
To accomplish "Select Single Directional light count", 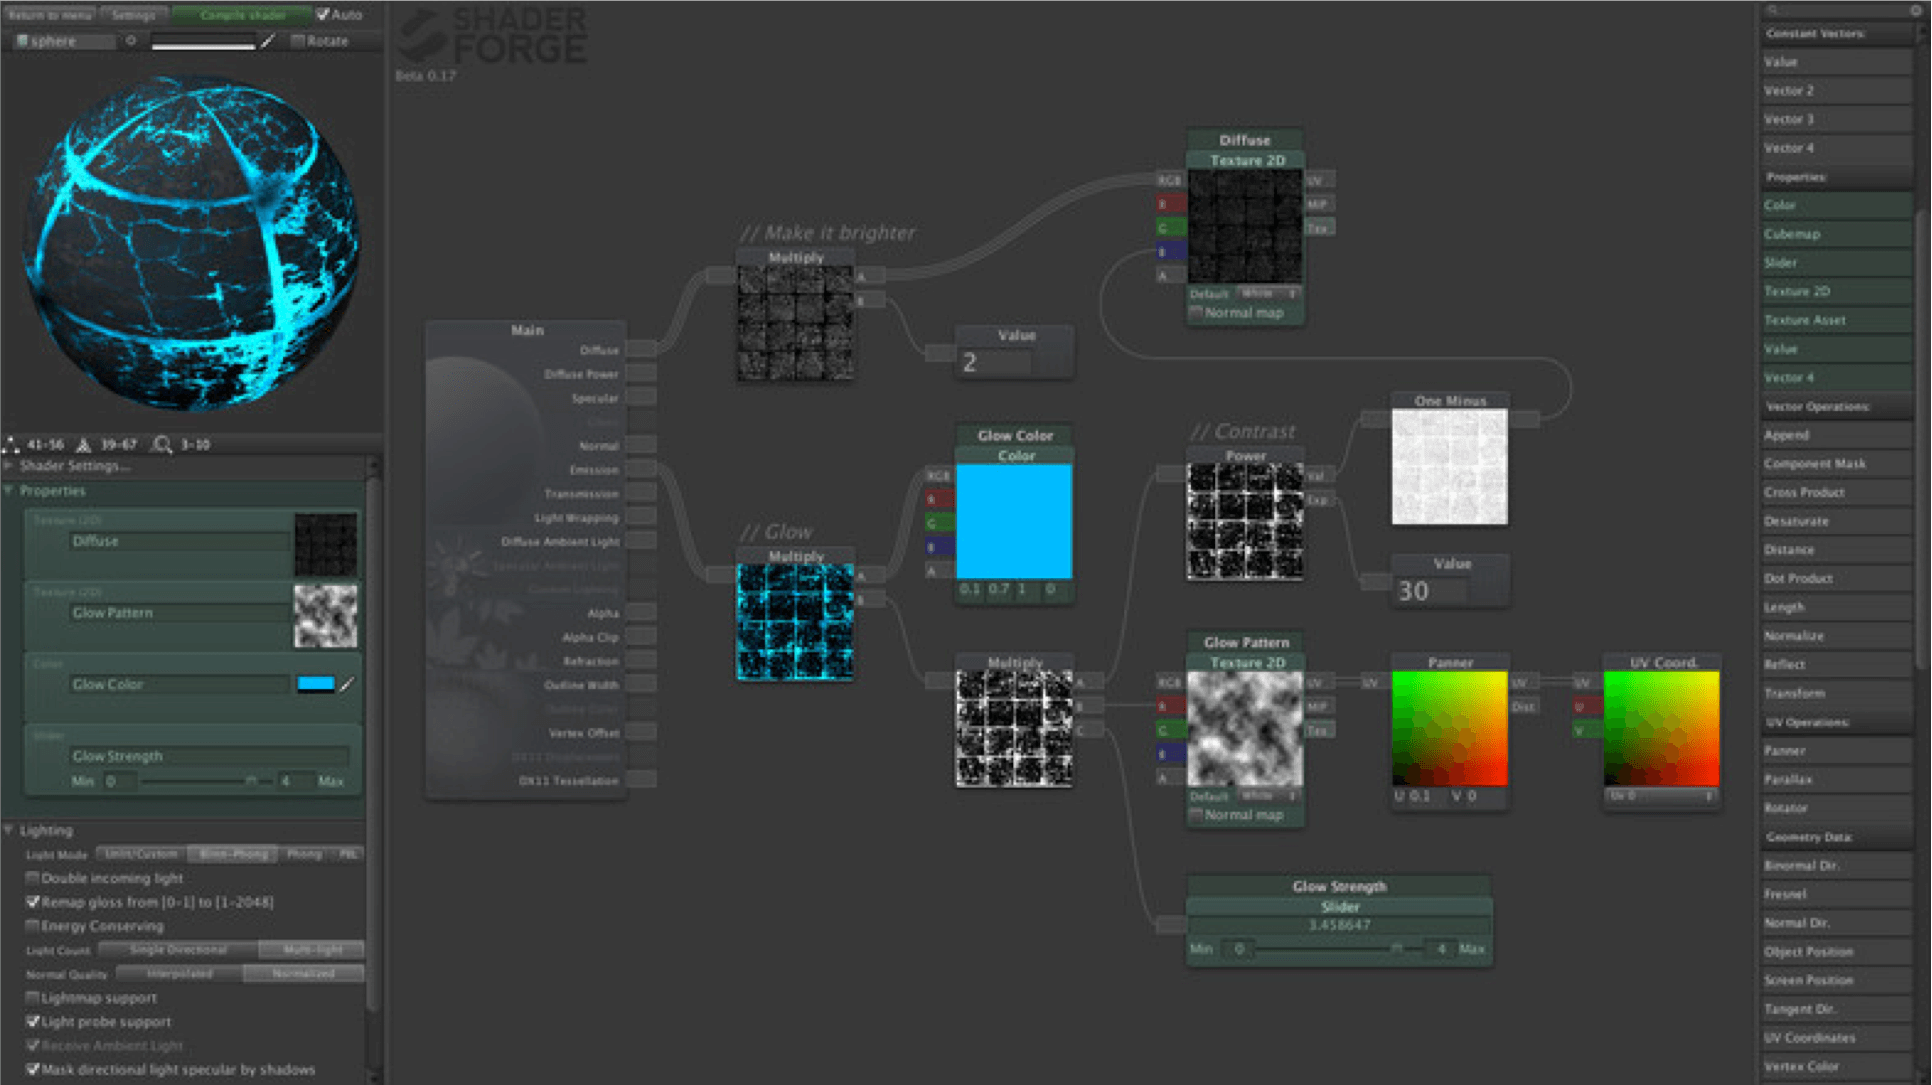I will coord(178,949).
